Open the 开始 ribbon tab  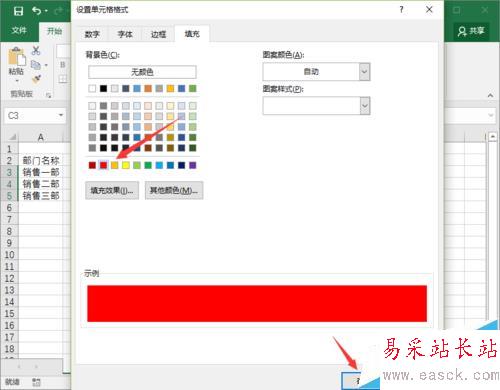(x=54, y=31)
